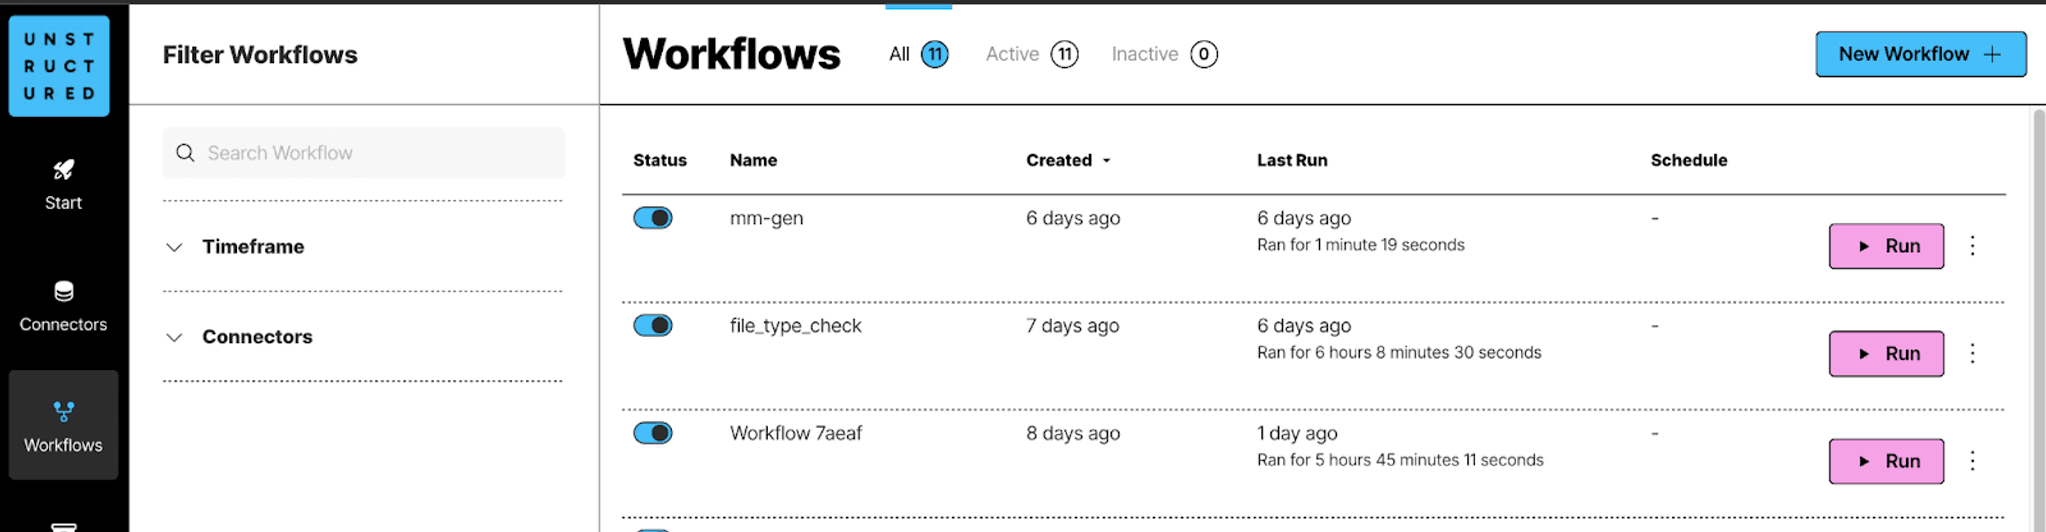Toggle the status switch for Workflow 7aeaf
Screen dimensions: 2046x532
(x=653, y=433)
